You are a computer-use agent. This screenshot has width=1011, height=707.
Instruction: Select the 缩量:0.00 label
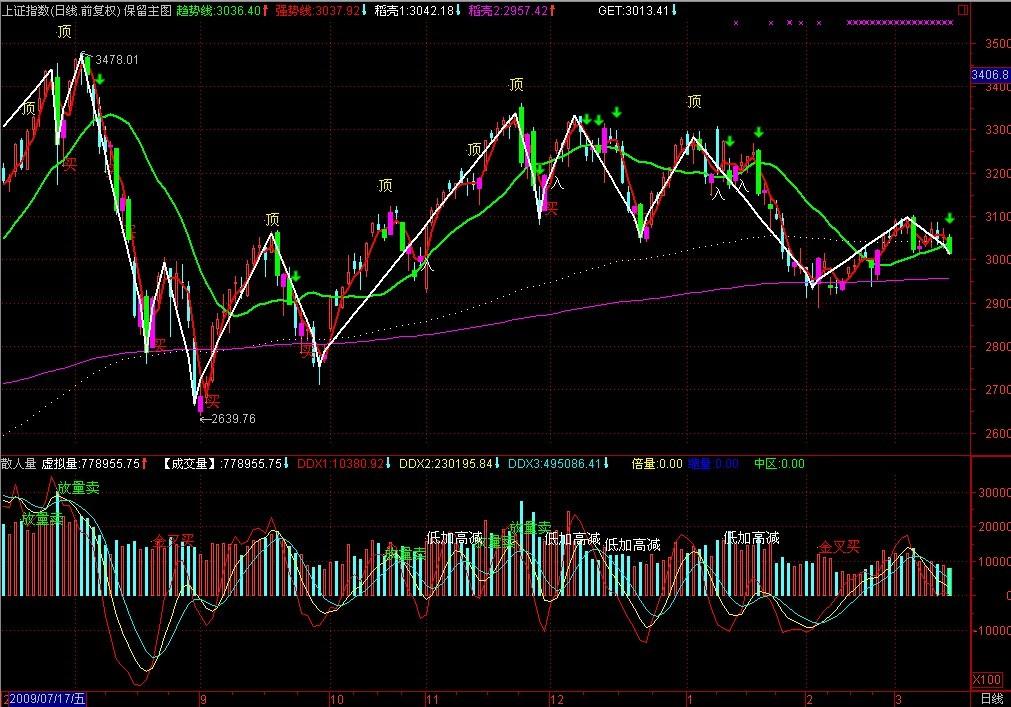(713, 463)
